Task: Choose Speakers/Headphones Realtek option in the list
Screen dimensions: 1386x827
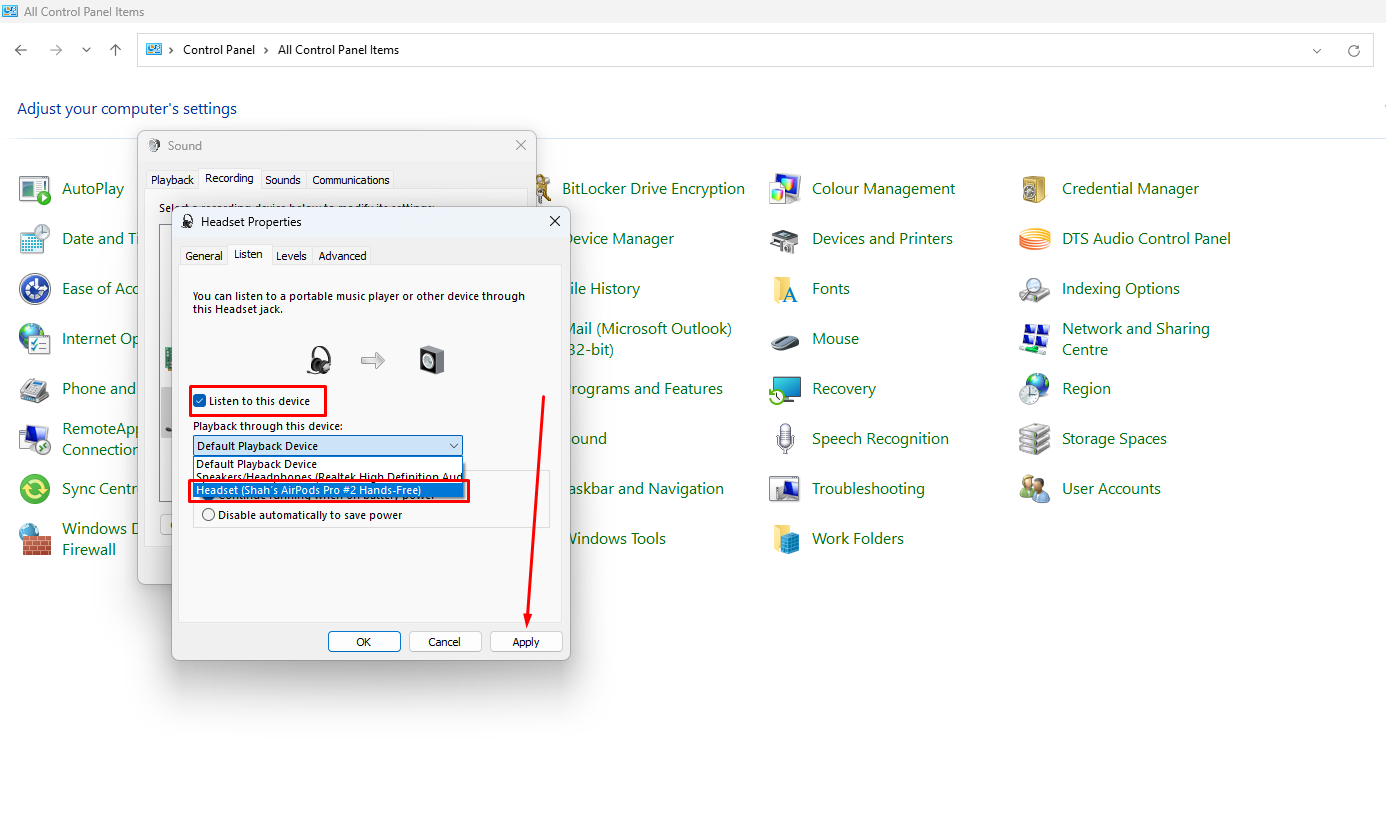Action: coord(328,477)
